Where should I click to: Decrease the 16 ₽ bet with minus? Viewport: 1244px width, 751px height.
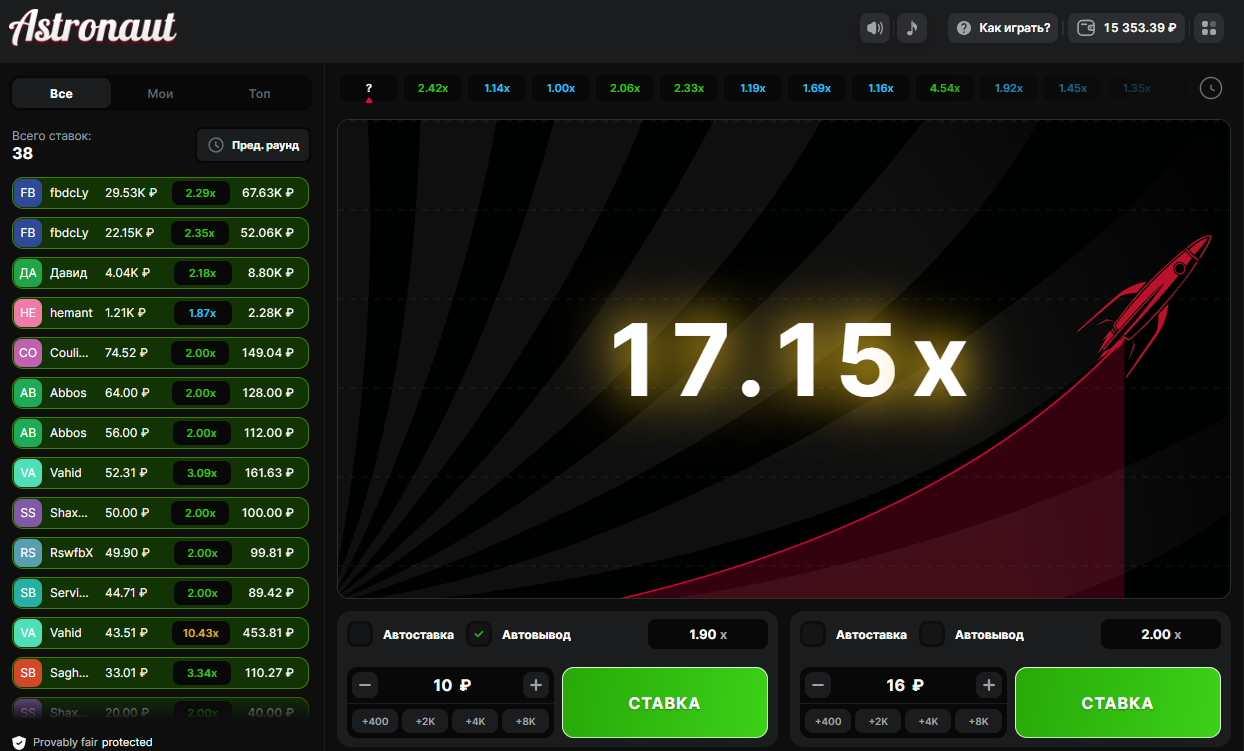pyautogui.click(x=819, y=685)
